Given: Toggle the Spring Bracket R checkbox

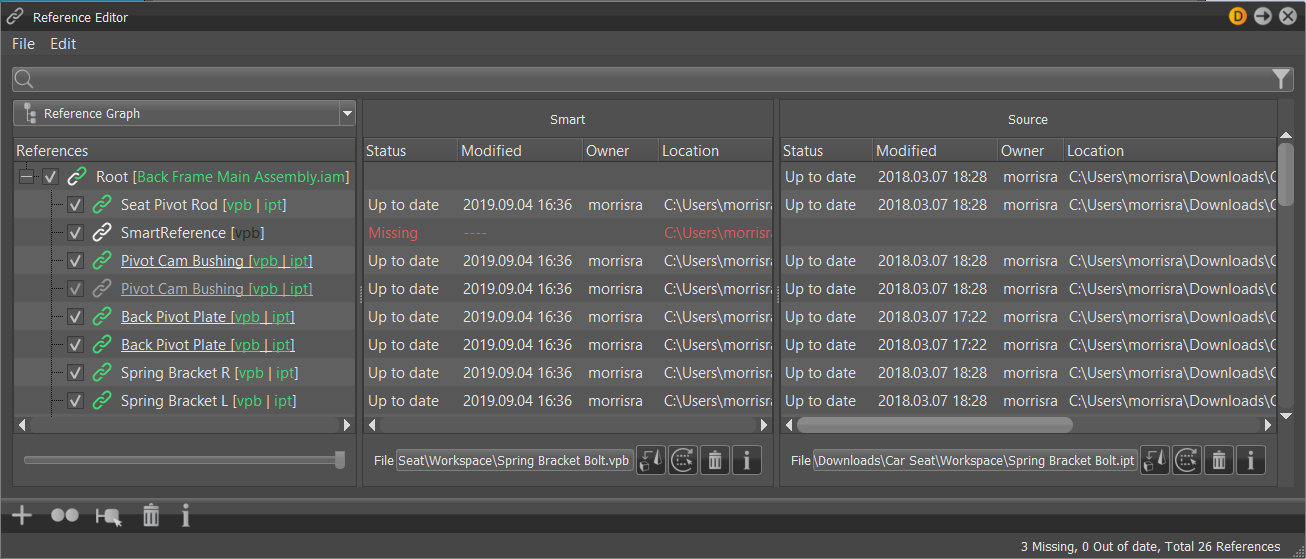Looking at the screenshot, I should point(75,373).
